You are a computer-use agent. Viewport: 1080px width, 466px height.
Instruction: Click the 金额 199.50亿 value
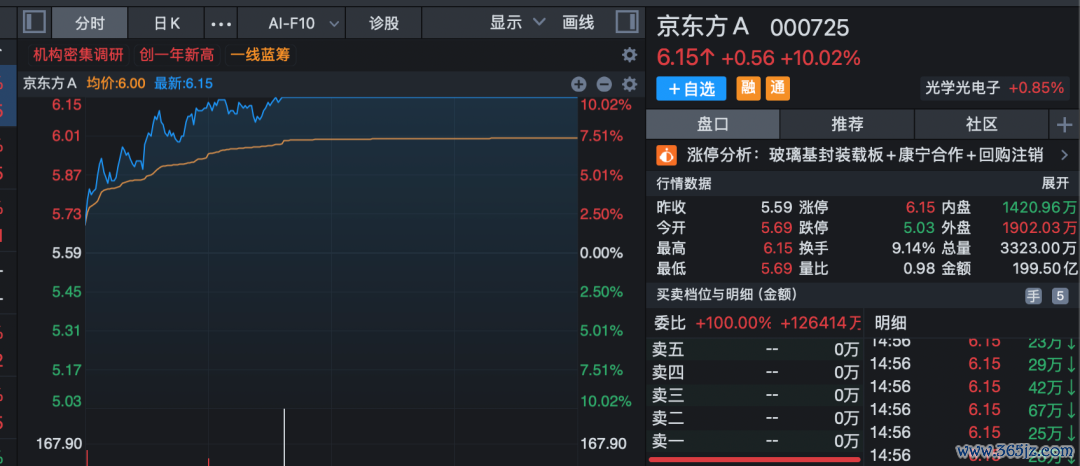(1044, 268)
